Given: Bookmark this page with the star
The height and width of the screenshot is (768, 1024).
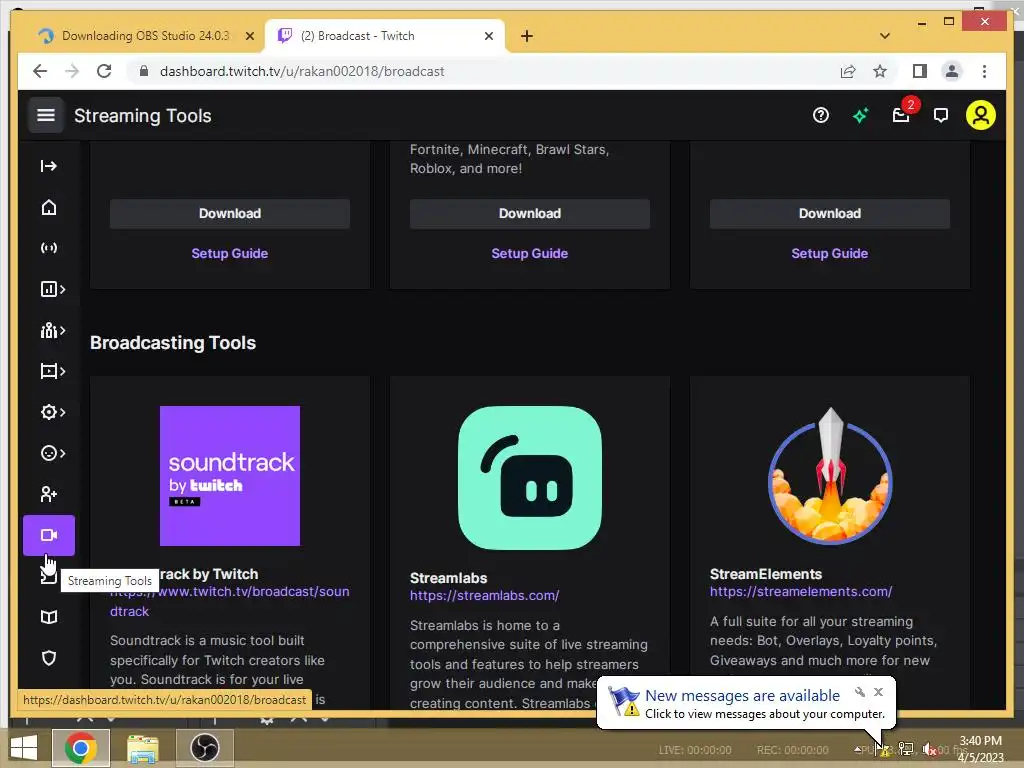Looking at the screenshot, I should click(880, 71).
